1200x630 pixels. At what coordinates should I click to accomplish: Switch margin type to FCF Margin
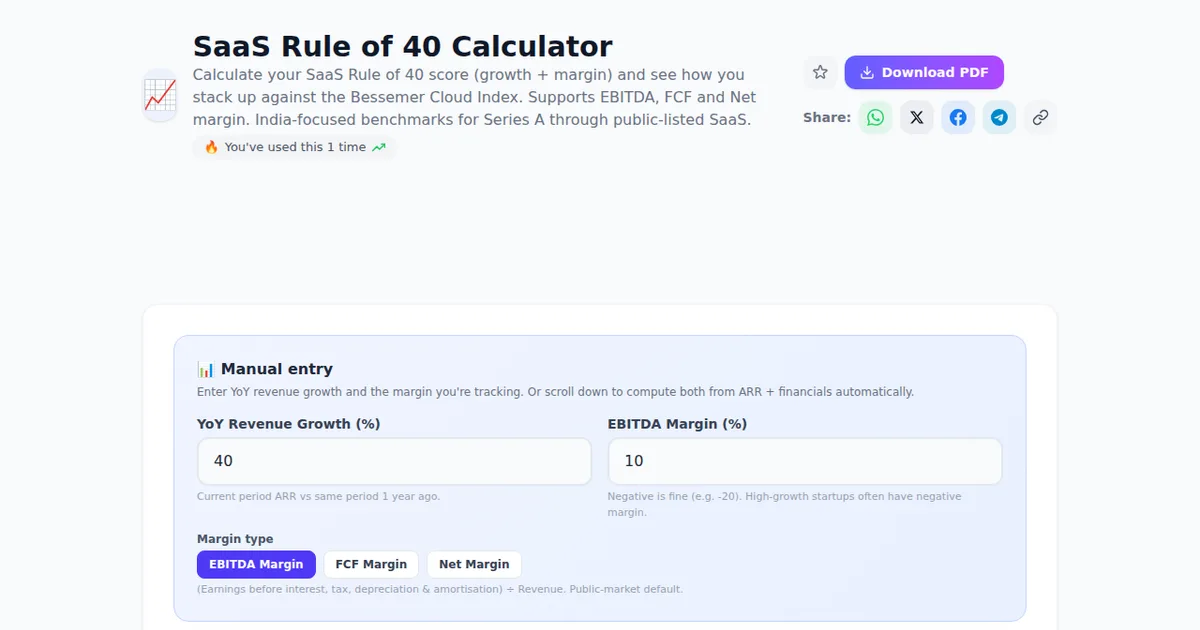[x=371, y=564]
